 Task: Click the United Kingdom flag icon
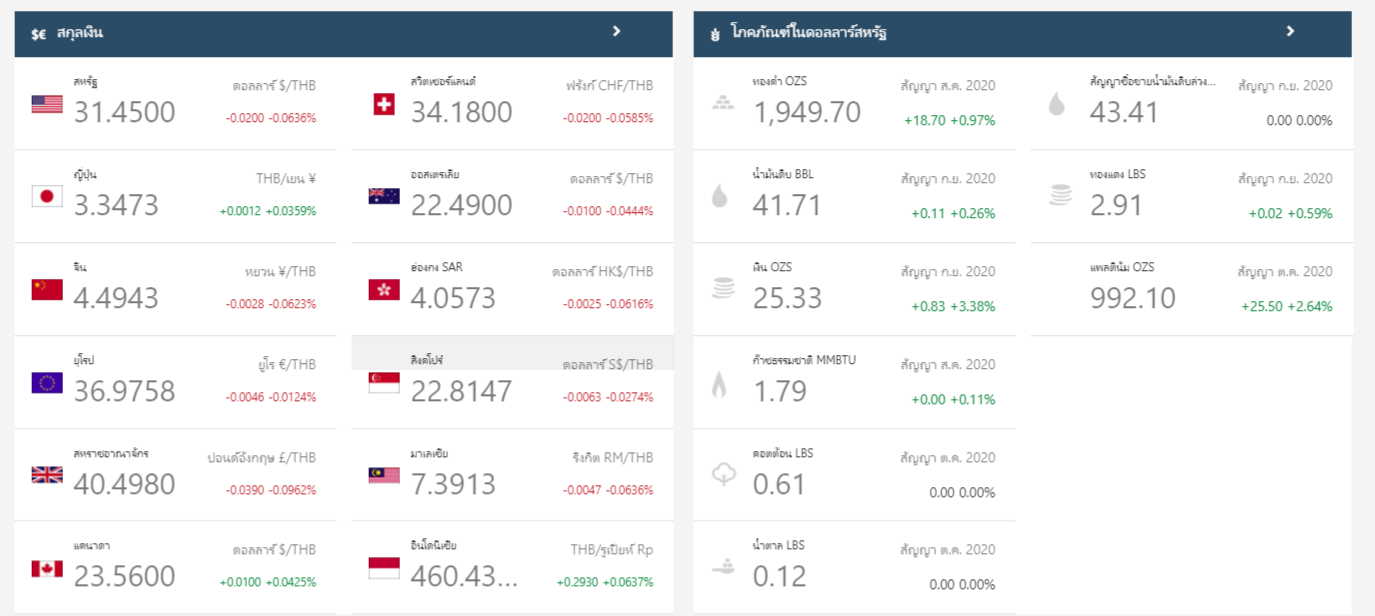click(x=47, y=475)
